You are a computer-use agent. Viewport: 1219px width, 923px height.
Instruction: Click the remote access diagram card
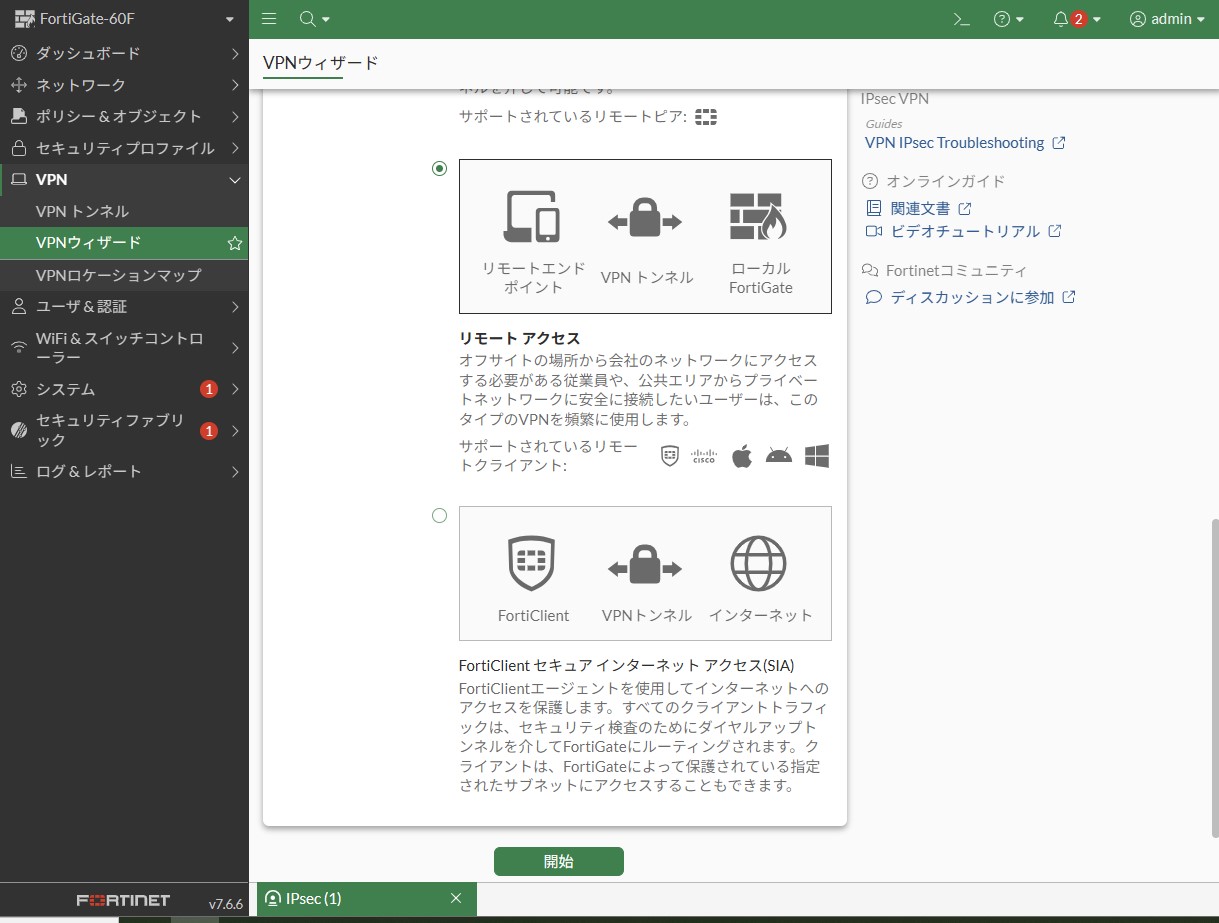(x=645, y=236)
